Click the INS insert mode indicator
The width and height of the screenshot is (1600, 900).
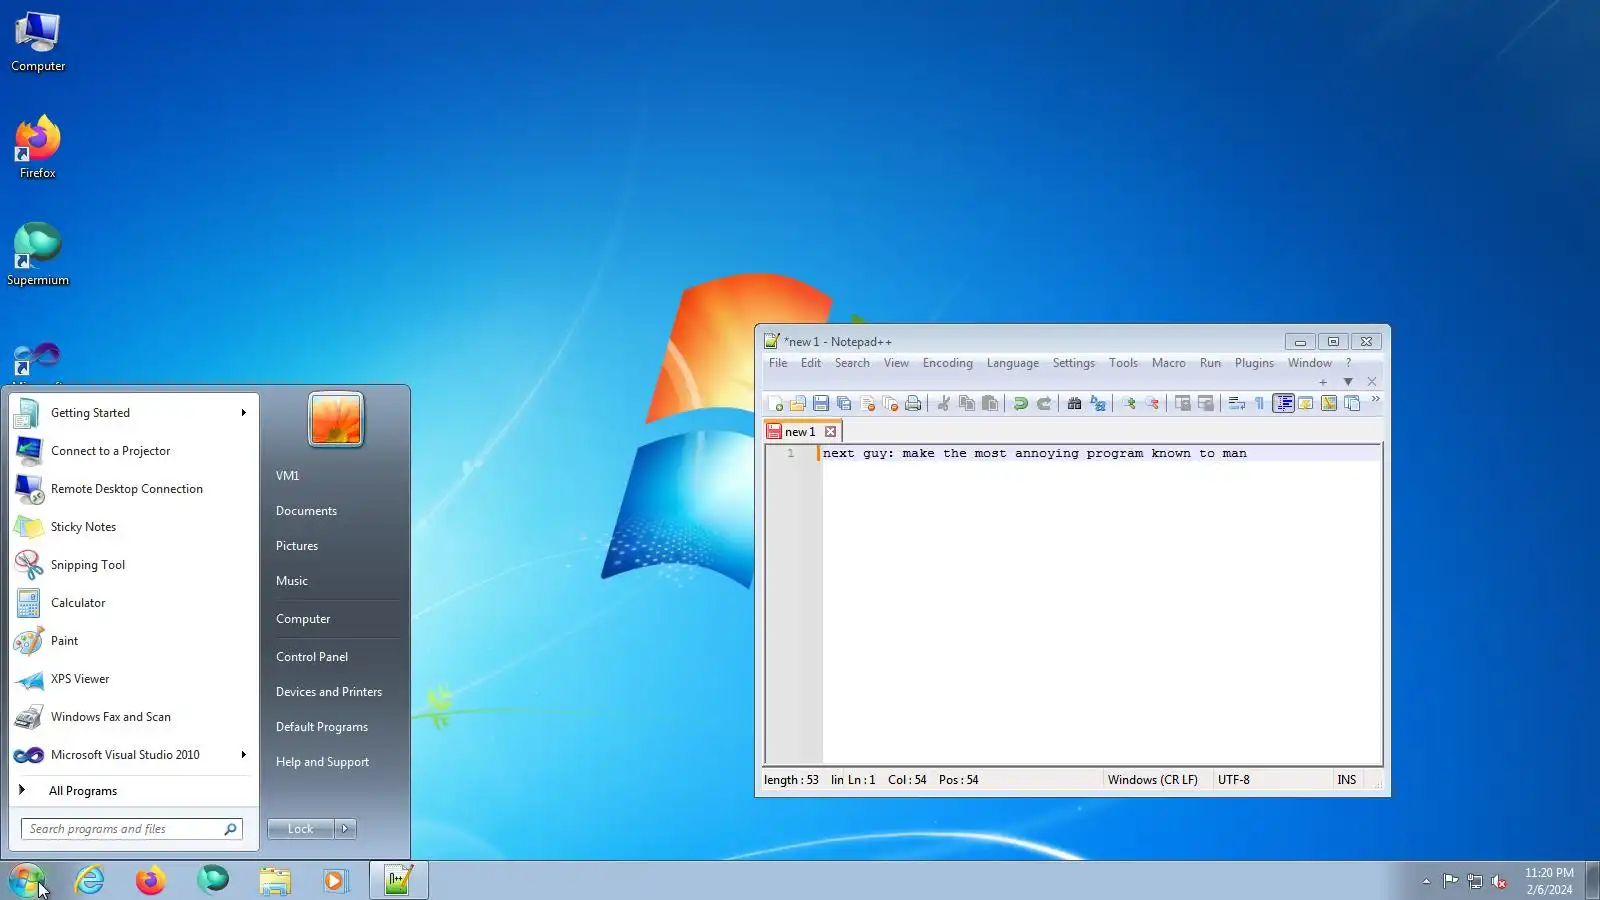1347,780
